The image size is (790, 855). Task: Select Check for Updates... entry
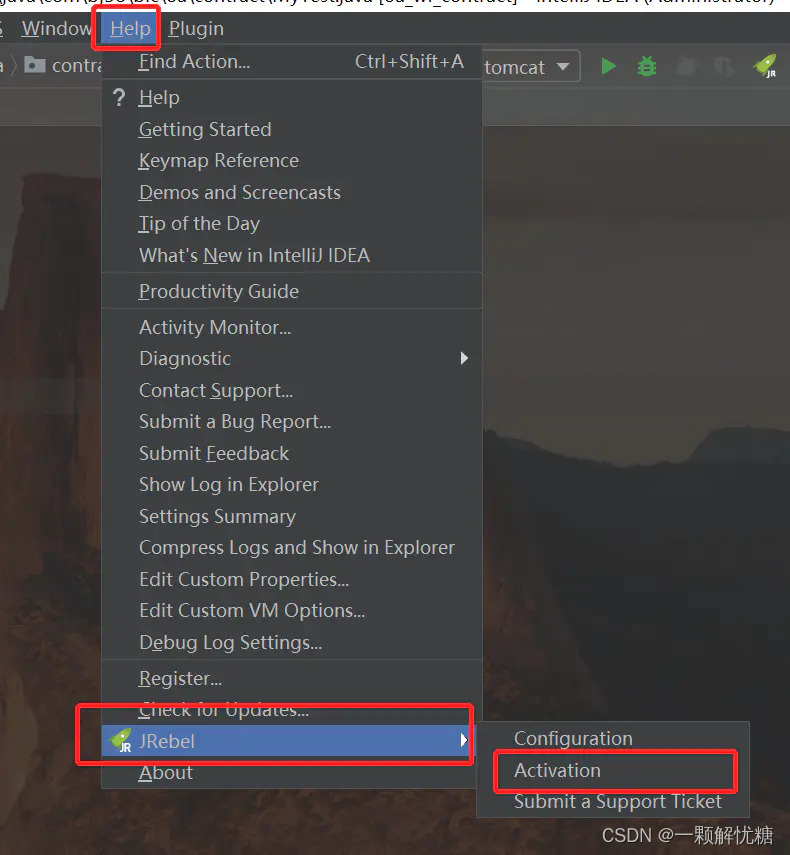point(292,709)
